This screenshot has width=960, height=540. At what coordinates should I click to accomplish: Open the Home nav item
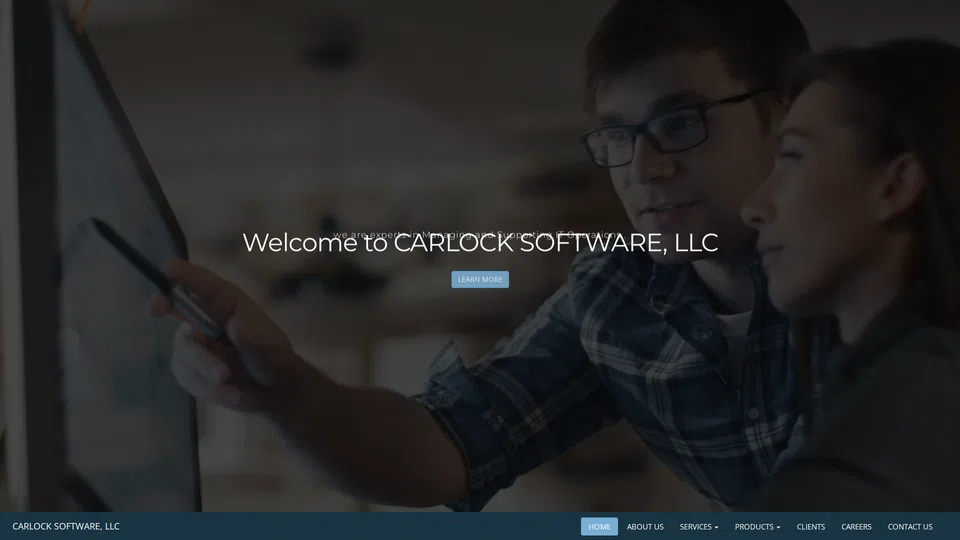[599, 527]
